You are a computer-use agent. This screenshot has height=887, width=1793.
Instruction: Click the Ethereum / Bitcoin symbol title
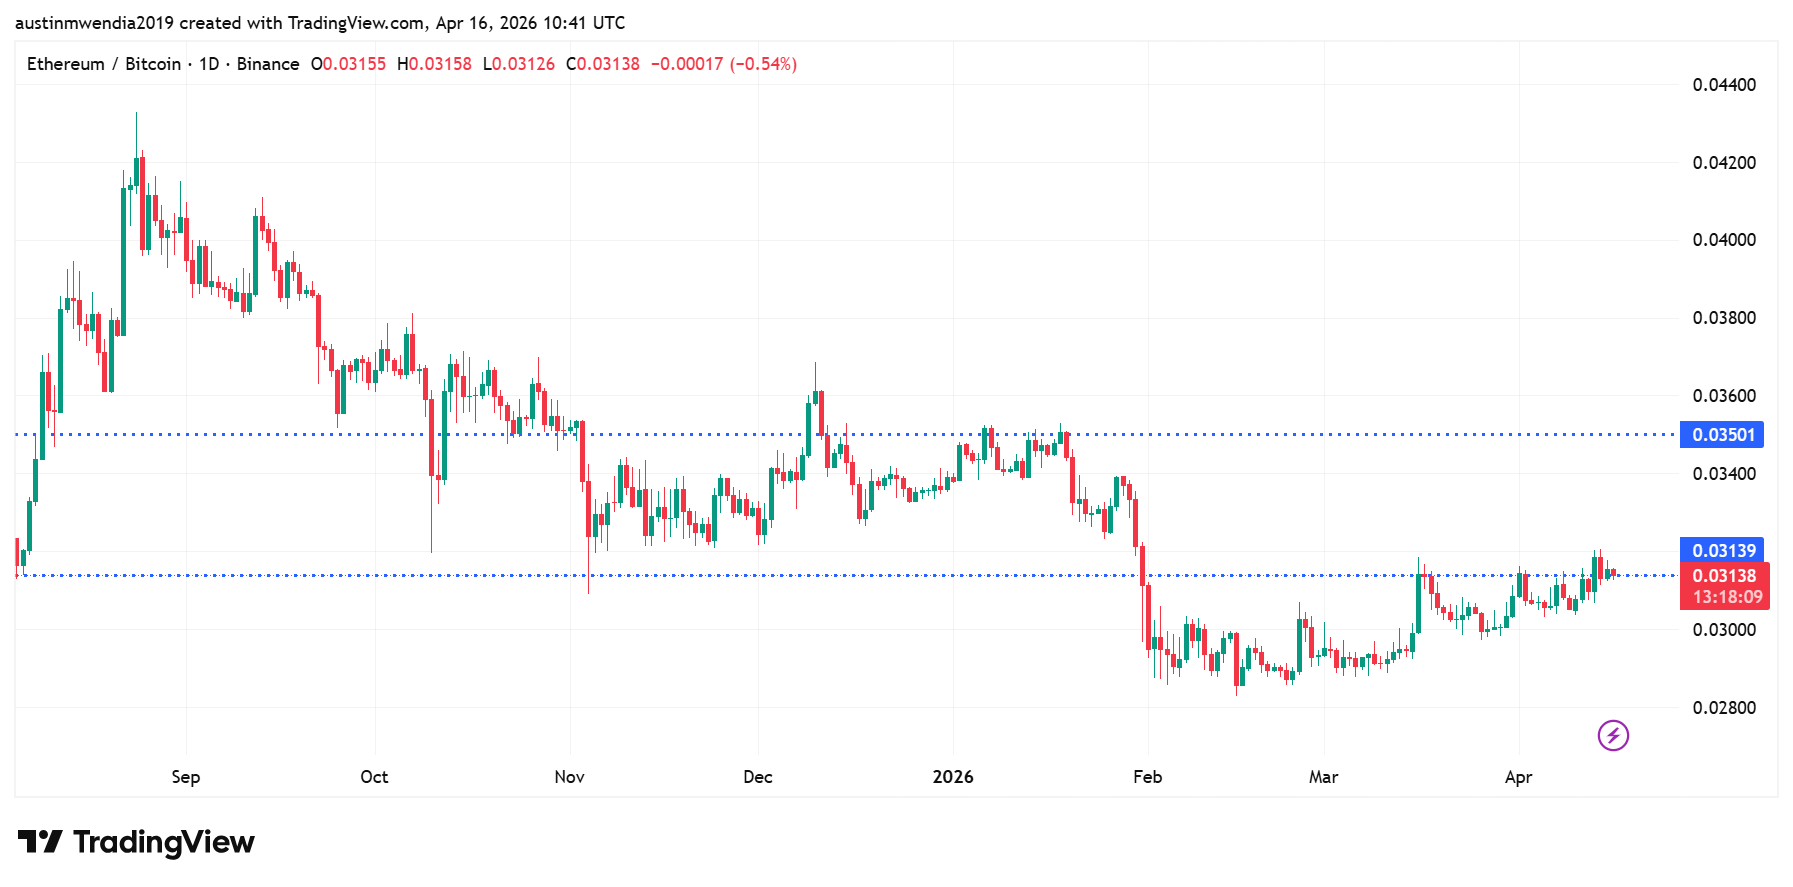pos(104,64)
